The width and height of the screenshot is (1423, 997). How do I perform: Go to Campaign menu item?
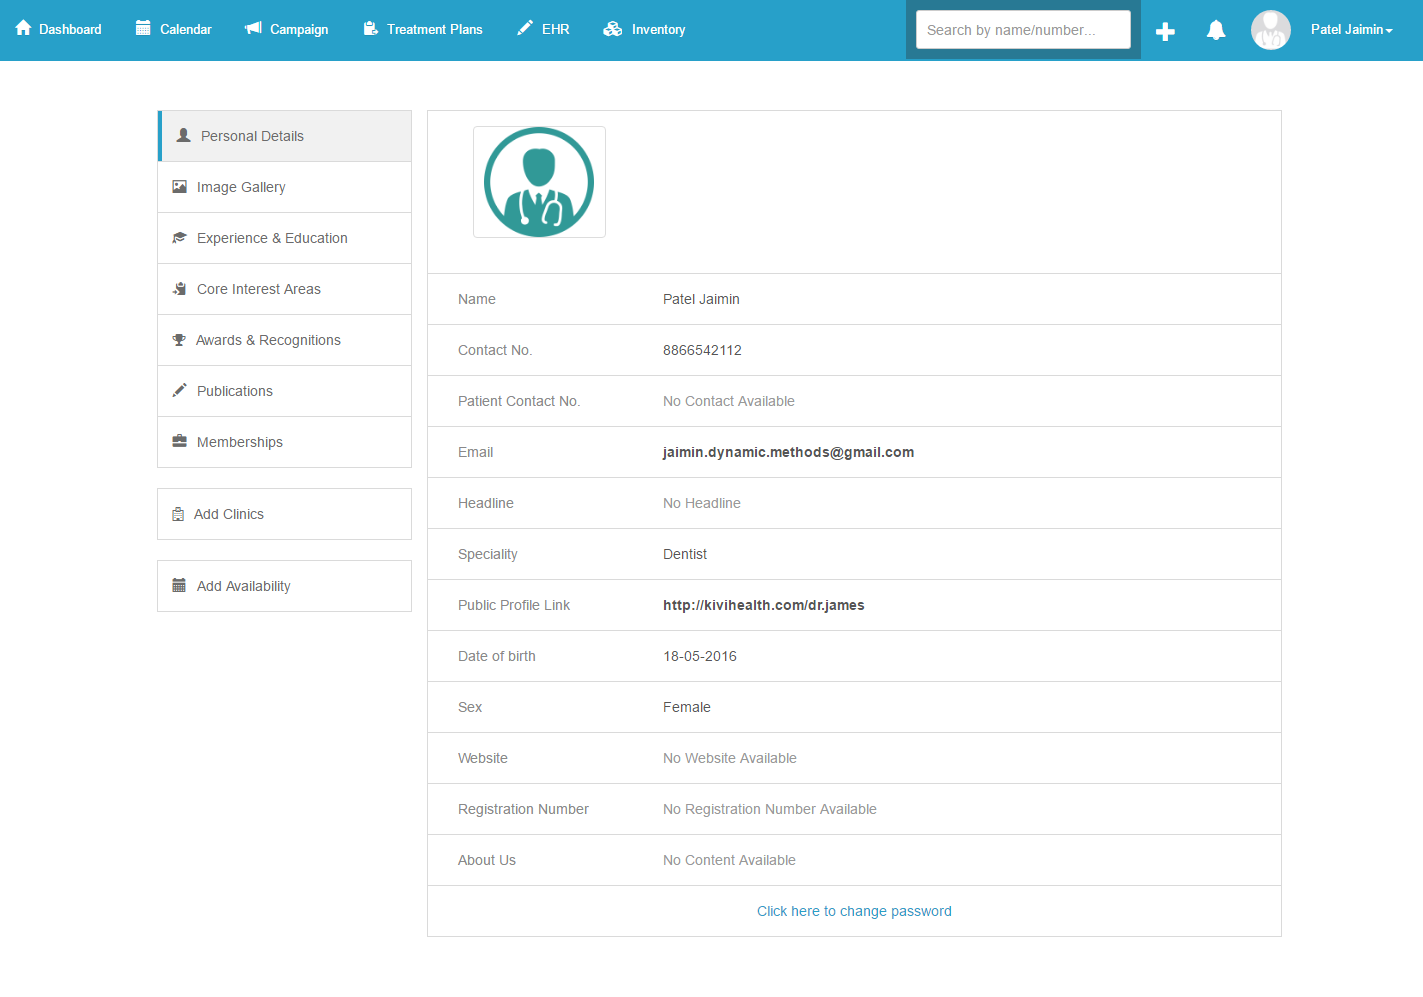287,29
